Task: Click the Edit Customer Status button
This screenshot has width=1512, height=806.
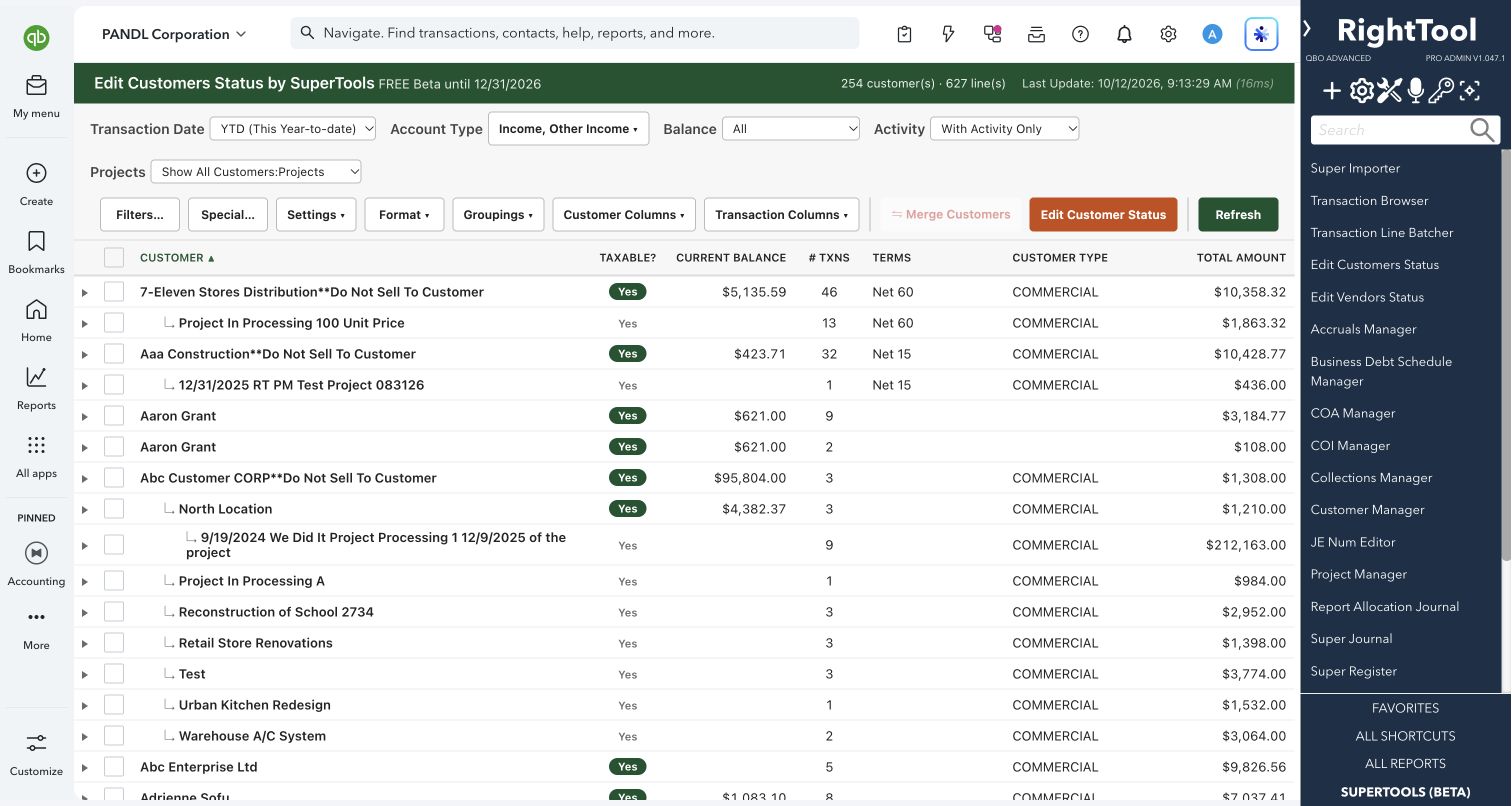Action: (1103, 214)
